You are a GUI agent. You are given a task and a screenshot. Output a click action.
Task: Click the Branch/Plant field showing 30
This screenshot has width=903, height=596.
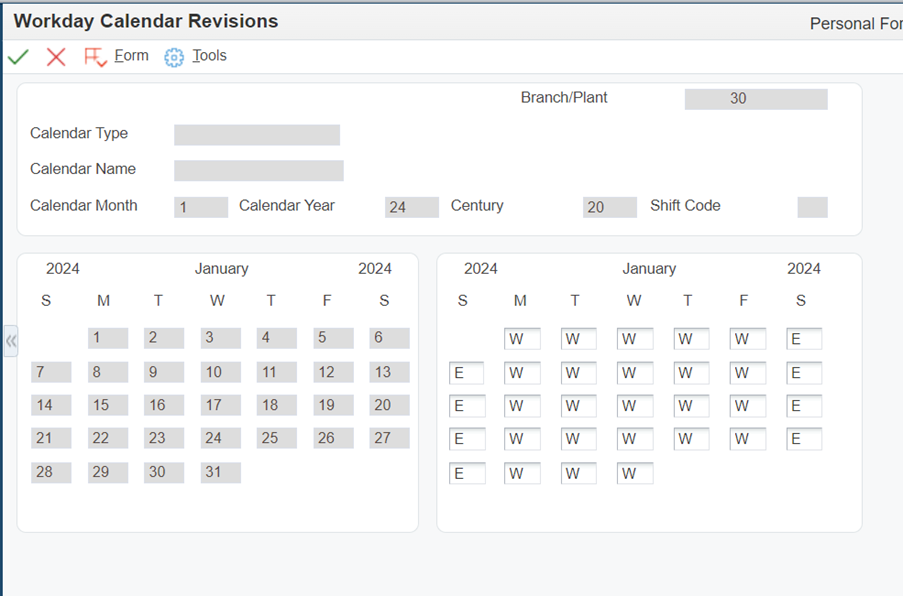pos(755,98)
